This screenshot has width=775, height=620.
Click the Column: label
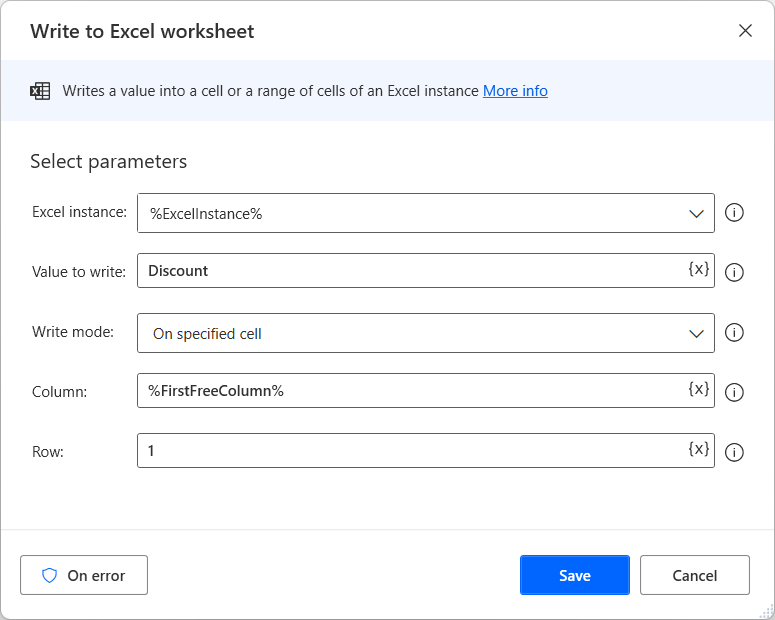click(59, 392)
